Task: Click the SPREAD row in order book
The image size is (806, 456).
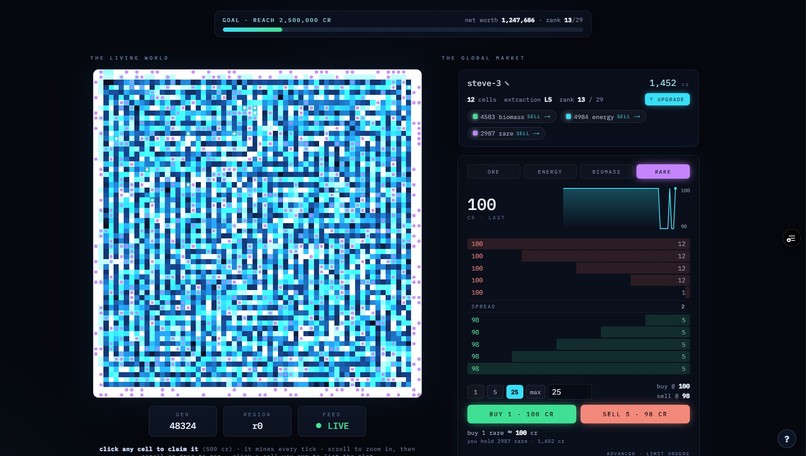Action: point(578,306)
